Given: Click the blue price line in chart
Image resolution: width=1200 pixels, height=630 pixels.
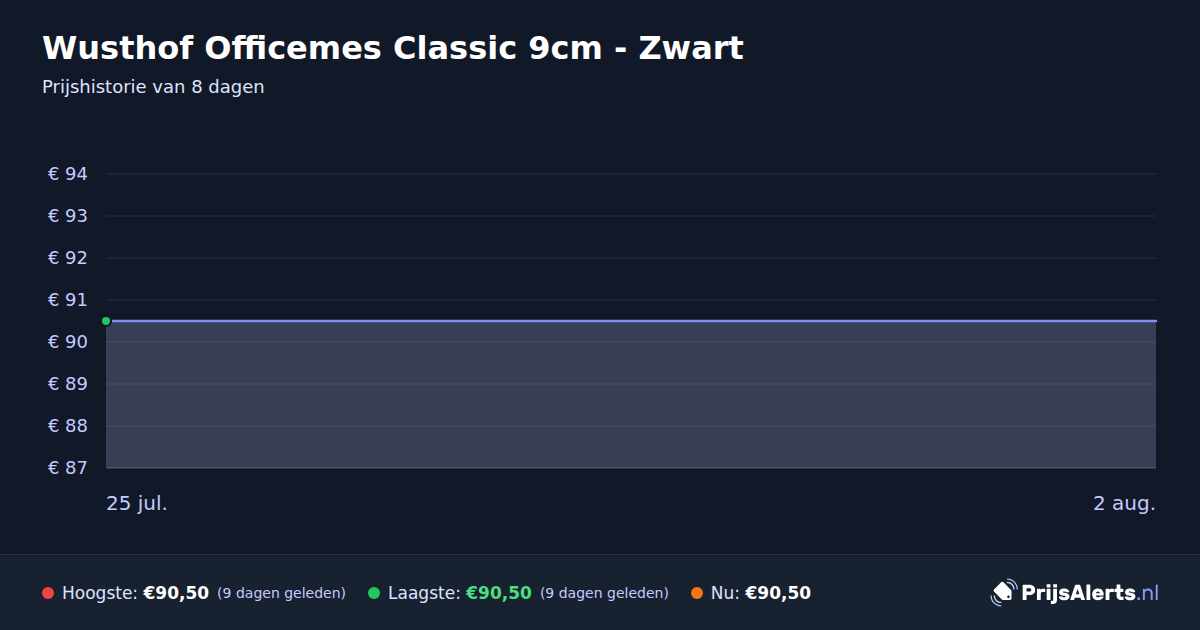Looking at the screenshot, I should pos(631,321).
